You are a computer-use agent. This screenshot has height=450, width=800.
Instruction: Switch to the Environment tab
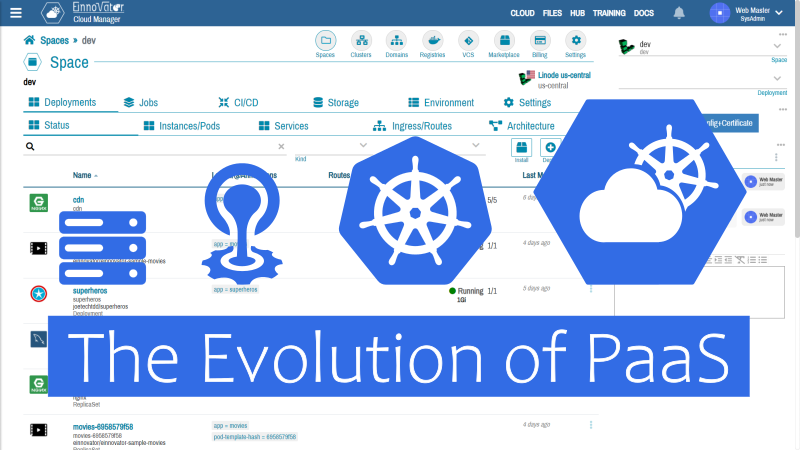441,103
